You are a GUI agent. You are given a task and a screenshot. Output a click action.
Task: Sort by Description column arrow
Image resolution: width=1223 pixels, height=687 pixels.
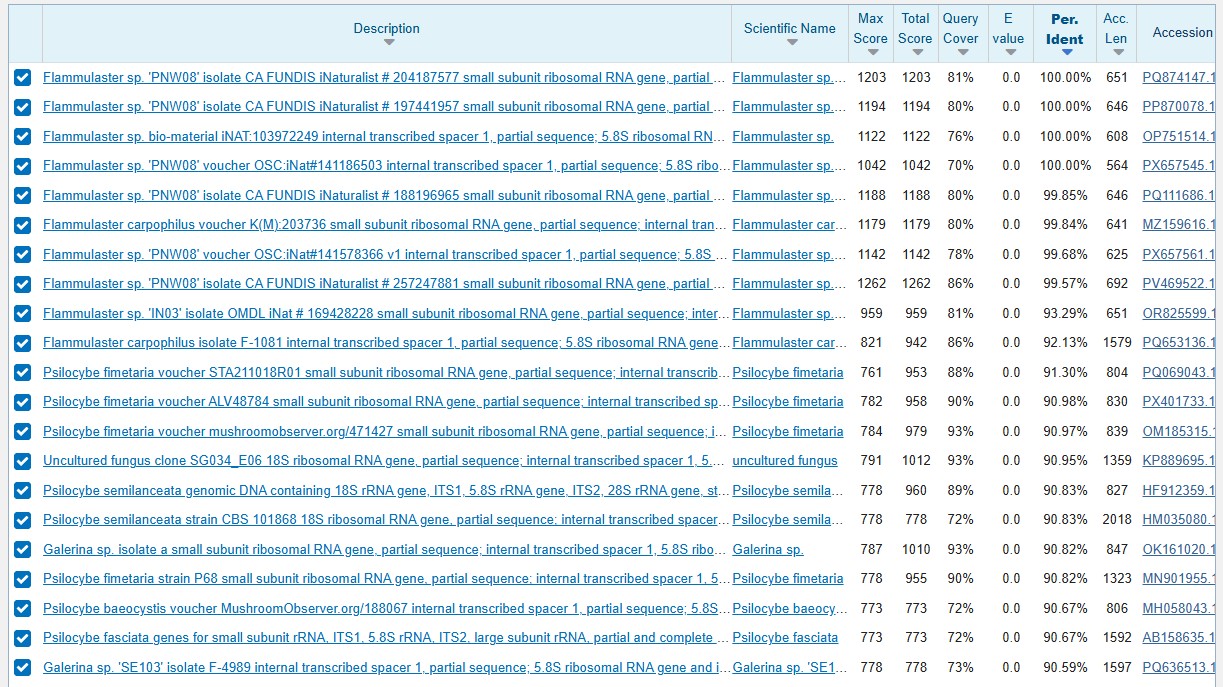388,42
